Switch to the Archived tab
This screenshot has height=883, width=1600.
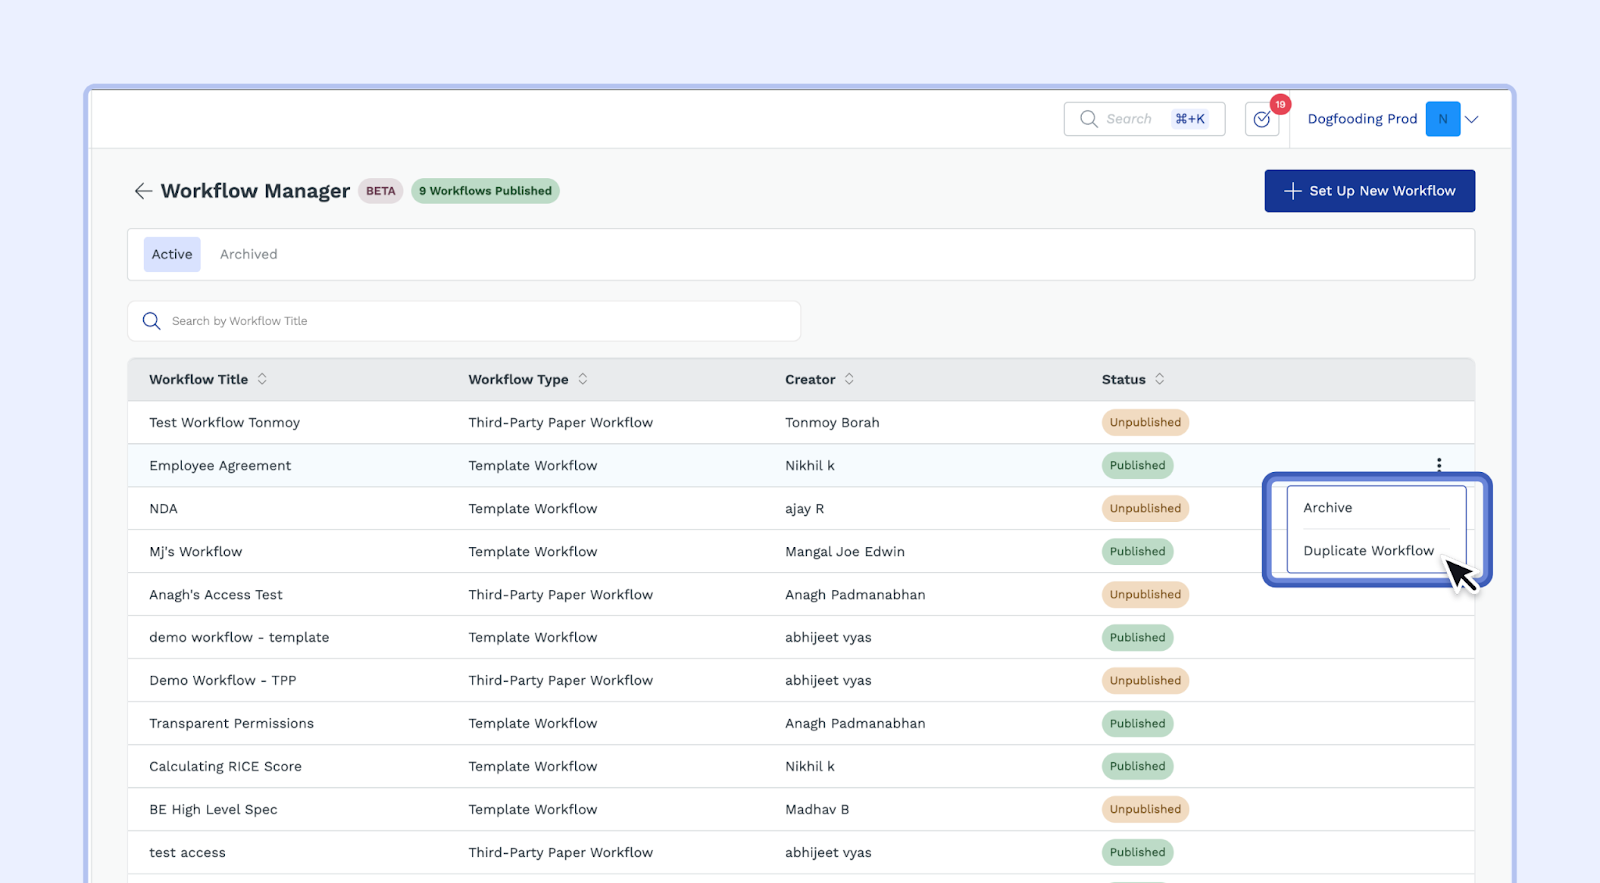click(249, 255)
